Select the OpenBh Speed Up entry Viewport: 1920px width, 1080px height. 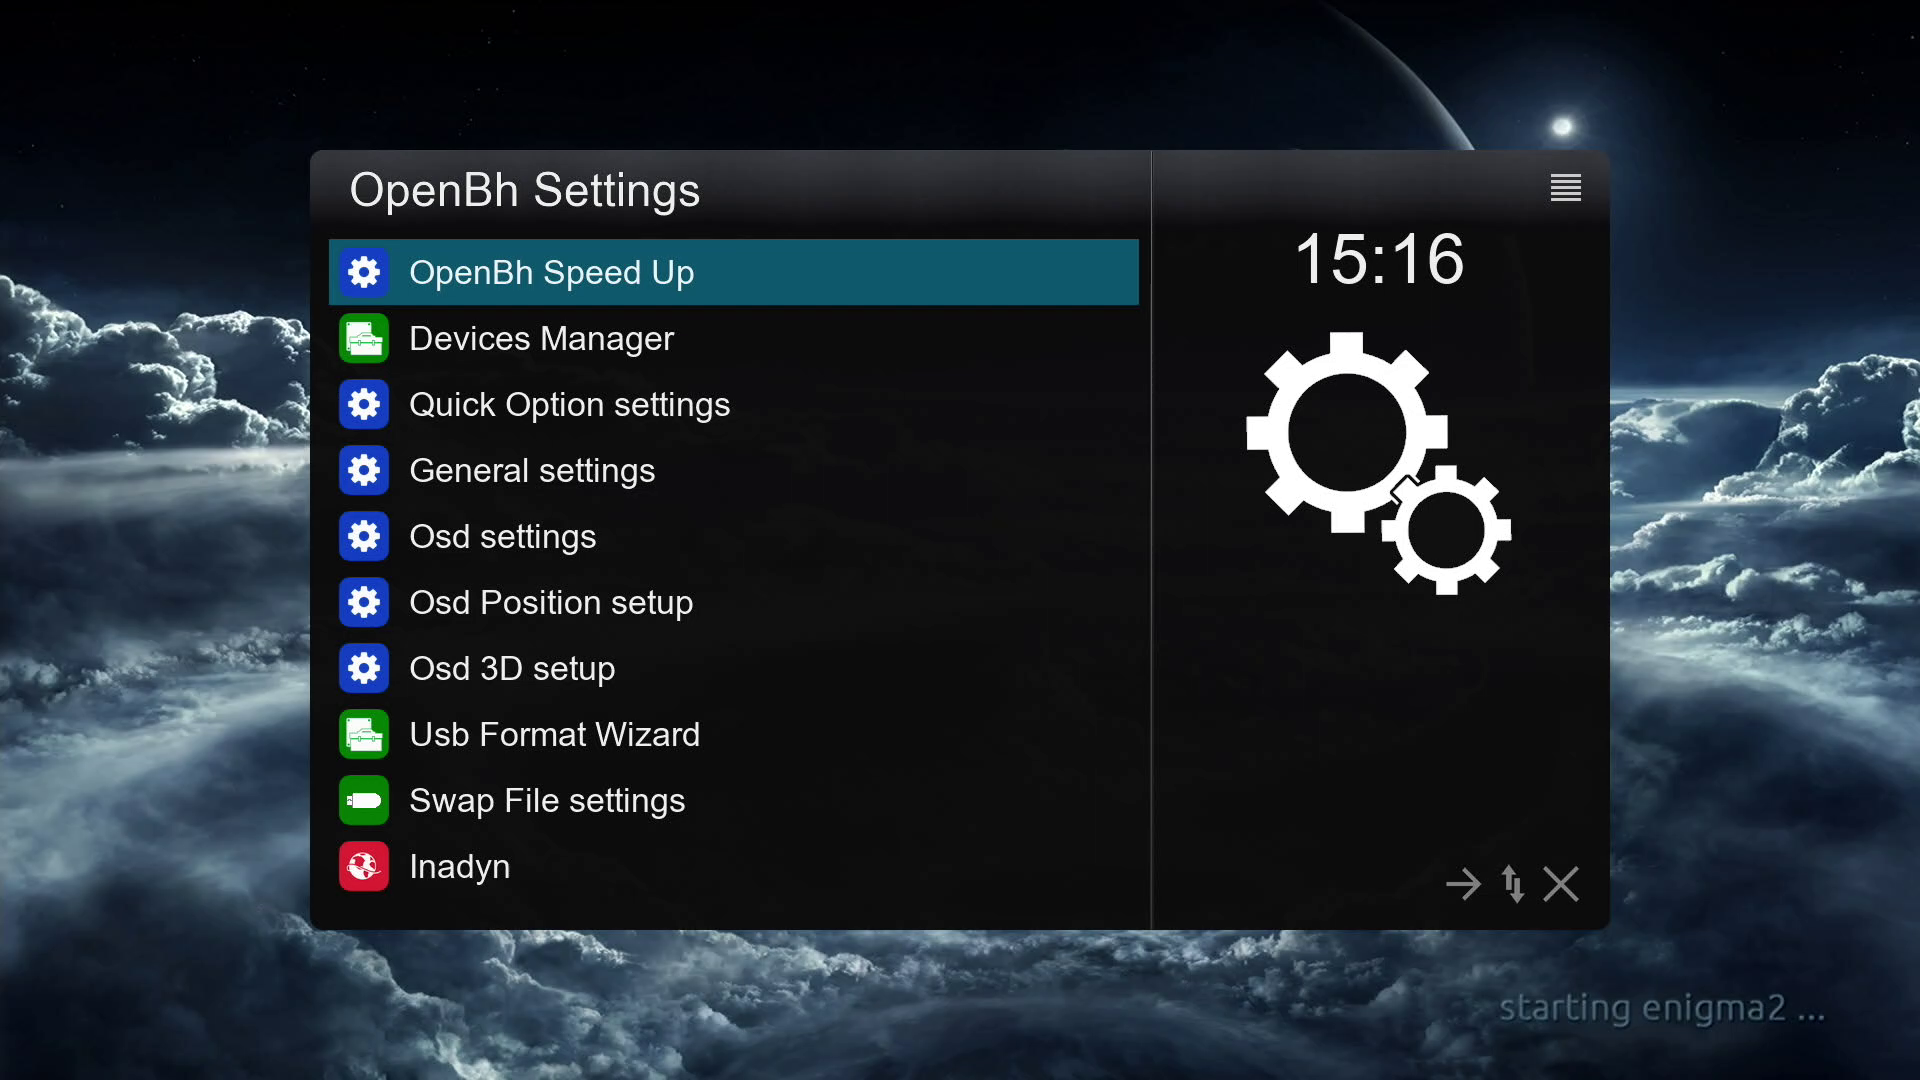click(551, 272)
